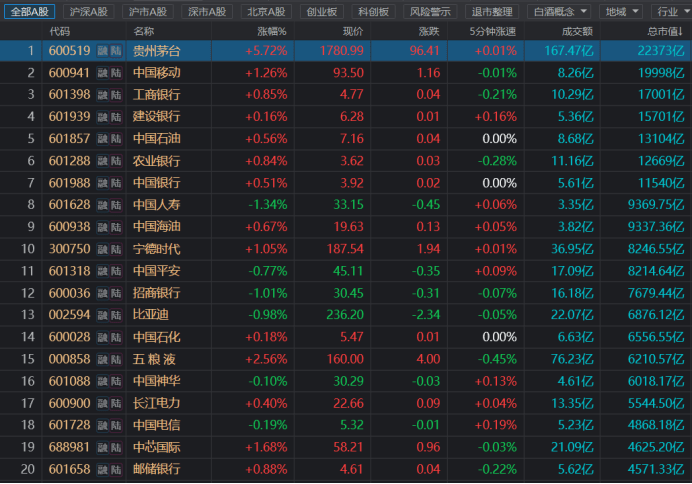Click the 陆 icon beside 688981

(x=116, y=447)
